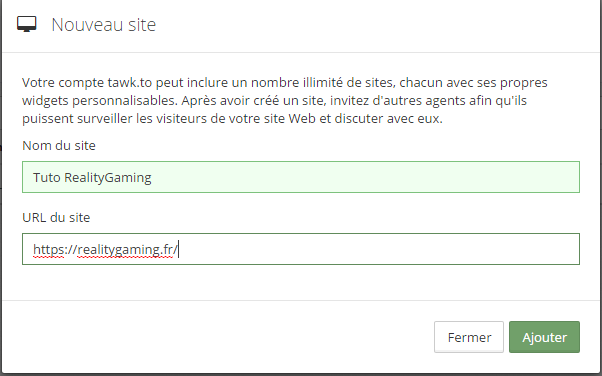Click the underlined https in the URL field
Image resolution: width=602 pixels, height=376 pixels.
tap(48, 250)
